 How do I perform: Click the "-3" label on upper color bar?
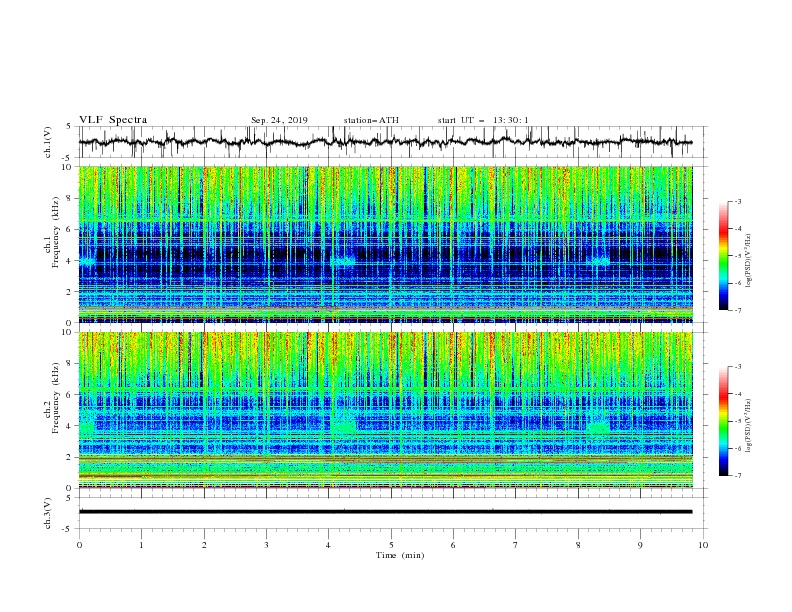click(737, 201)
